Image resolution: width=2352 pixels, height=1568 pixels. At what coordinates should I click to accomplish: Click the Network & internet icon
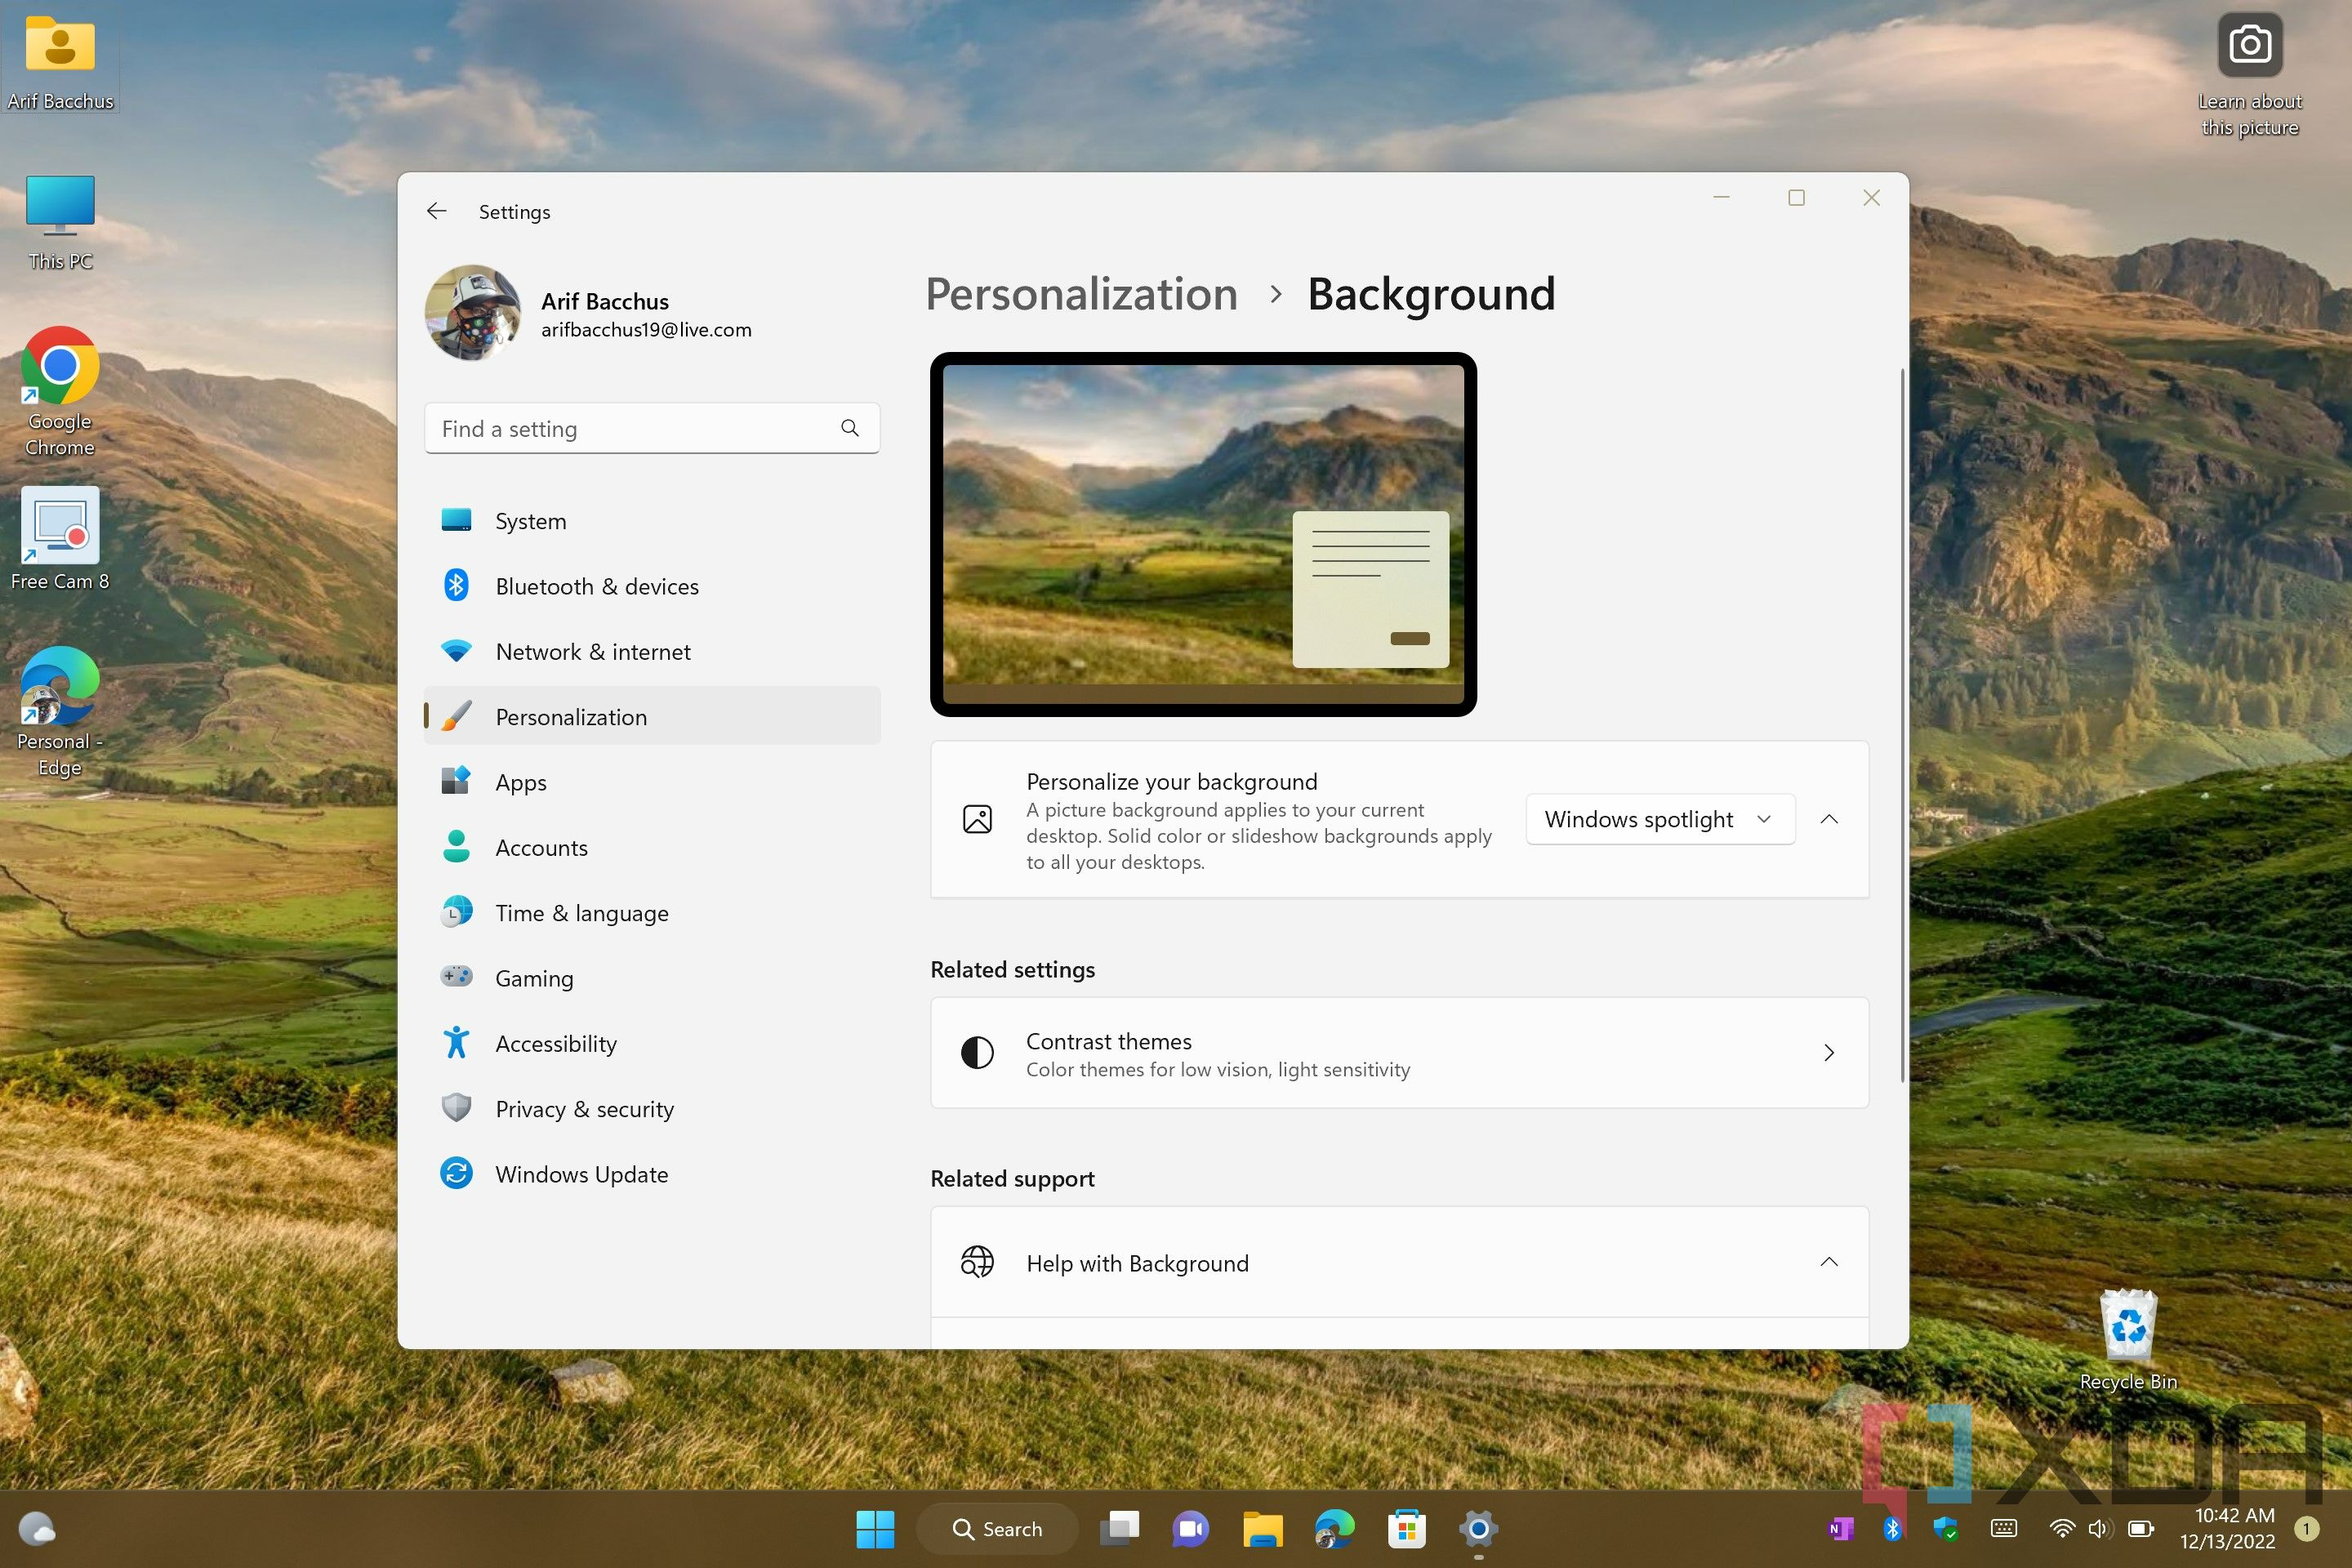click(458, 651)
